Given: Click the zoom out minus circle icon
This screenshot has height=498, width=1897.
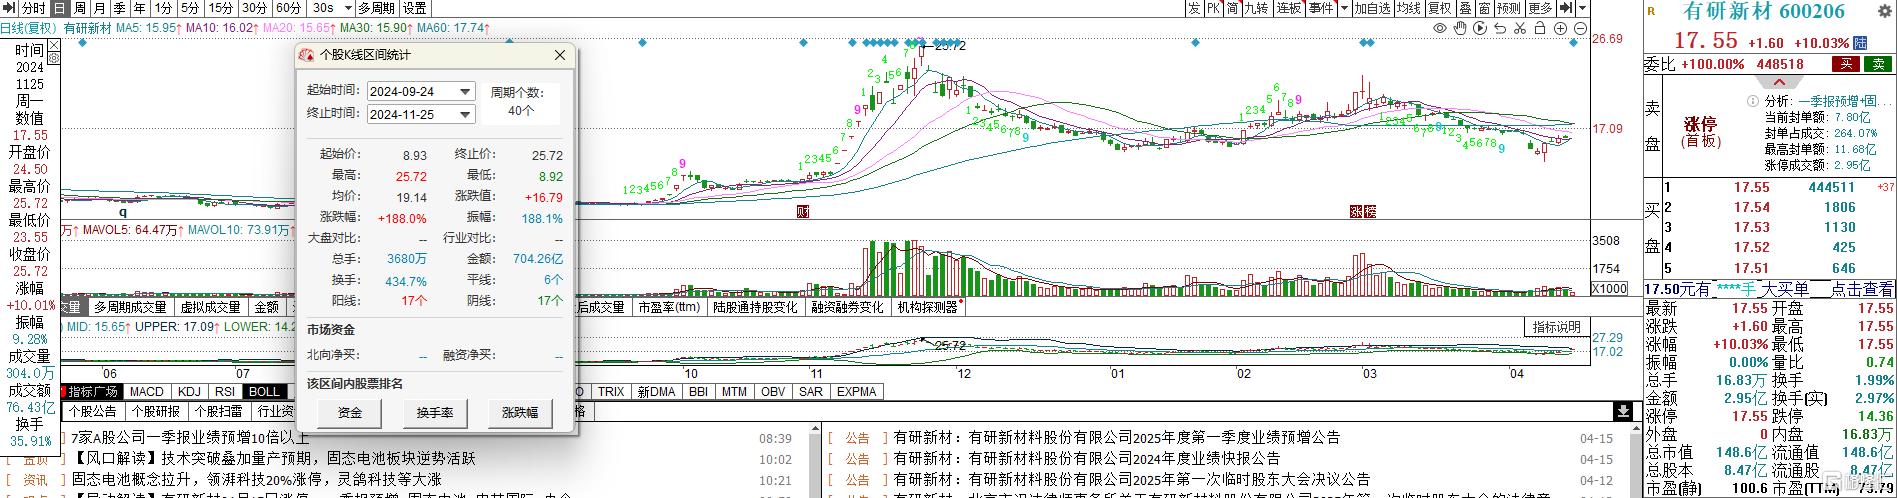Looking at the screenshot, I should pos(1580,28).
